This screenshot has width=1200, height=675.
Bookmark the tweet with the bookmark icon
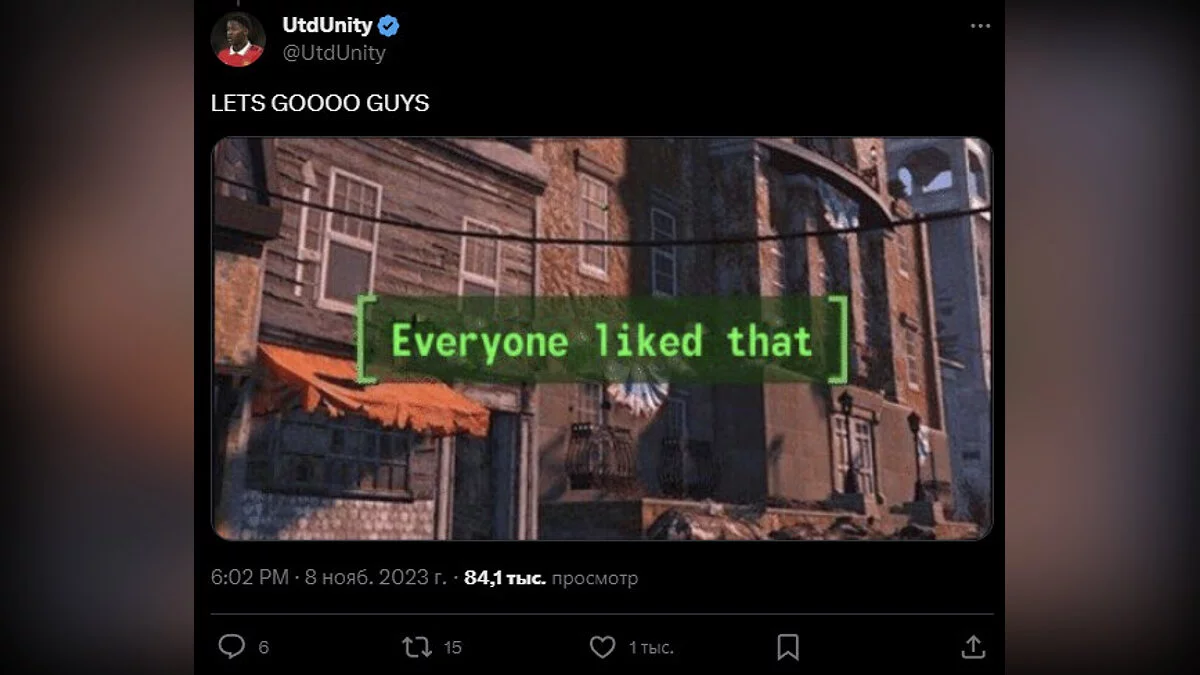pyautogui.click(x=788, y=647)
